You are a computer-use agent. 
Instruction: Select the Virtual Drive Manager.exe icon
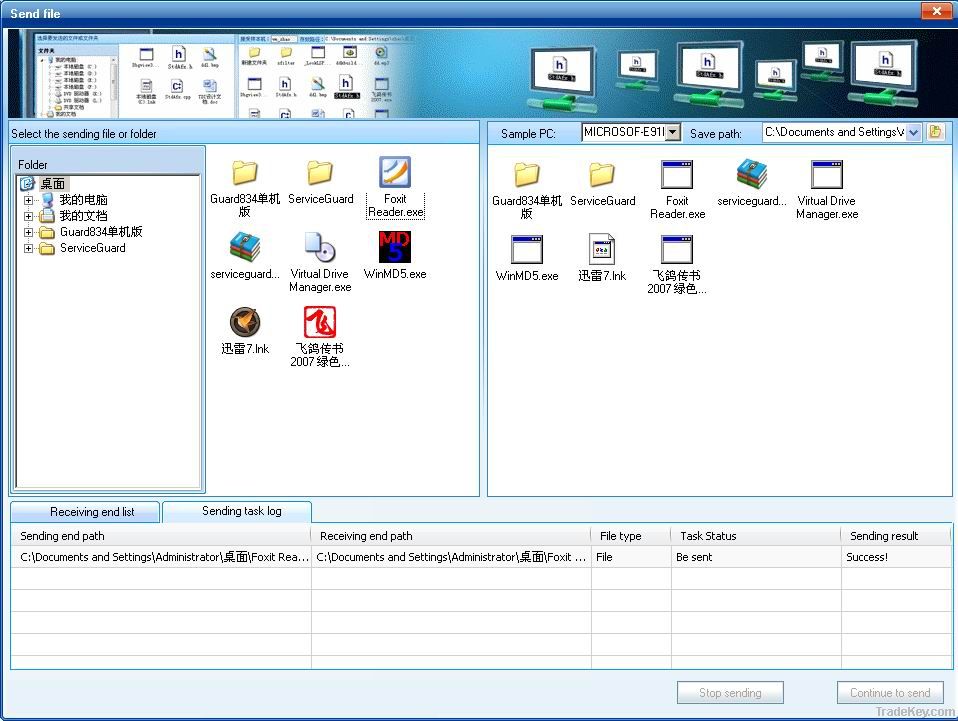pyautogui.click(x=320, y=250)
